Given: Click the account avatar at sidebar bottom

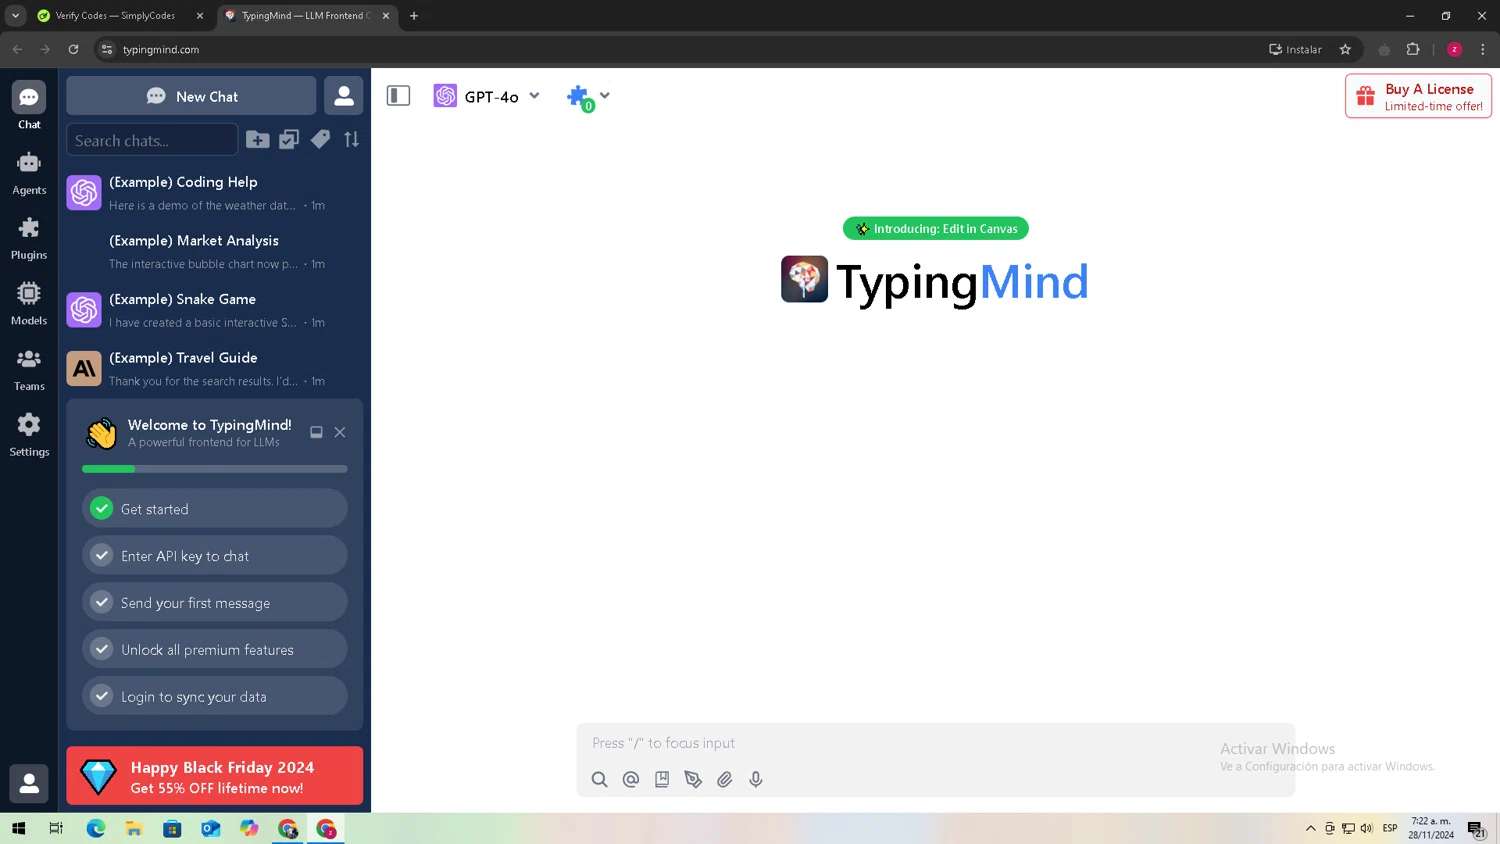Looking at the screenshot, I should [29, 784].
